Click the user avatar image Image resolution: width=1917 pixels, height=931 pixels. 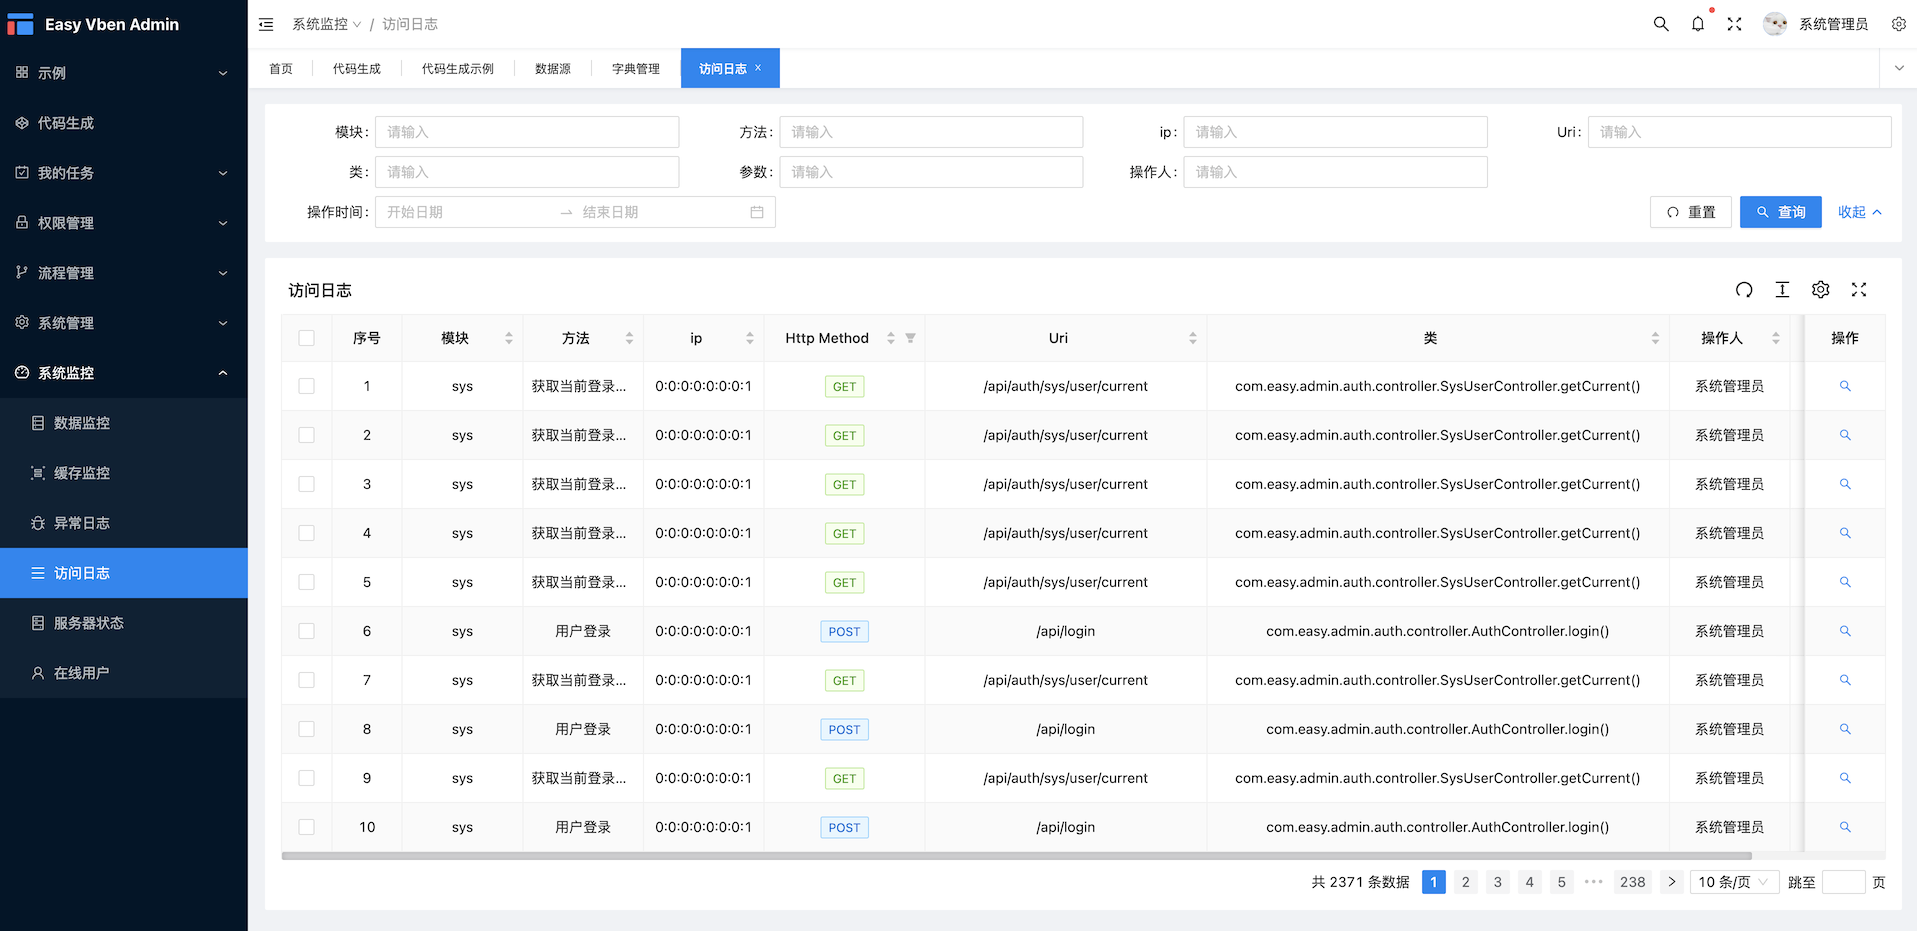(1775, 24)
